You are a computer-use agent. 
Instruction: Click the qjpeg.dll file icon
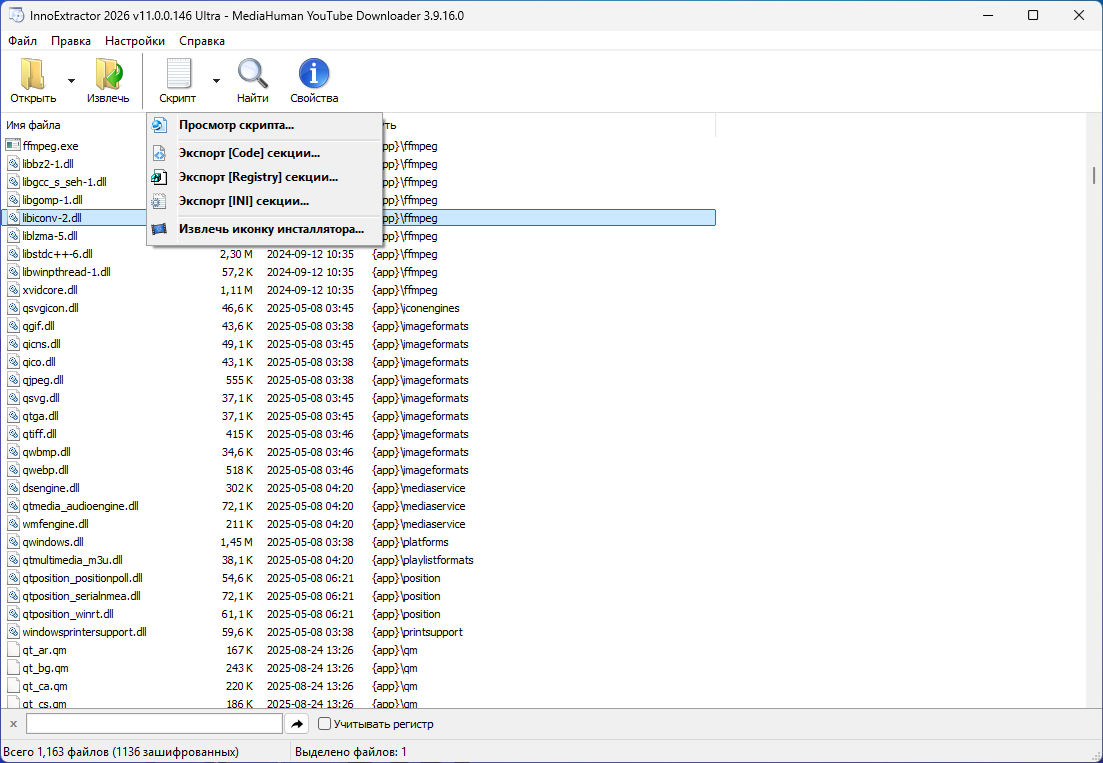[x=13, y=380]
